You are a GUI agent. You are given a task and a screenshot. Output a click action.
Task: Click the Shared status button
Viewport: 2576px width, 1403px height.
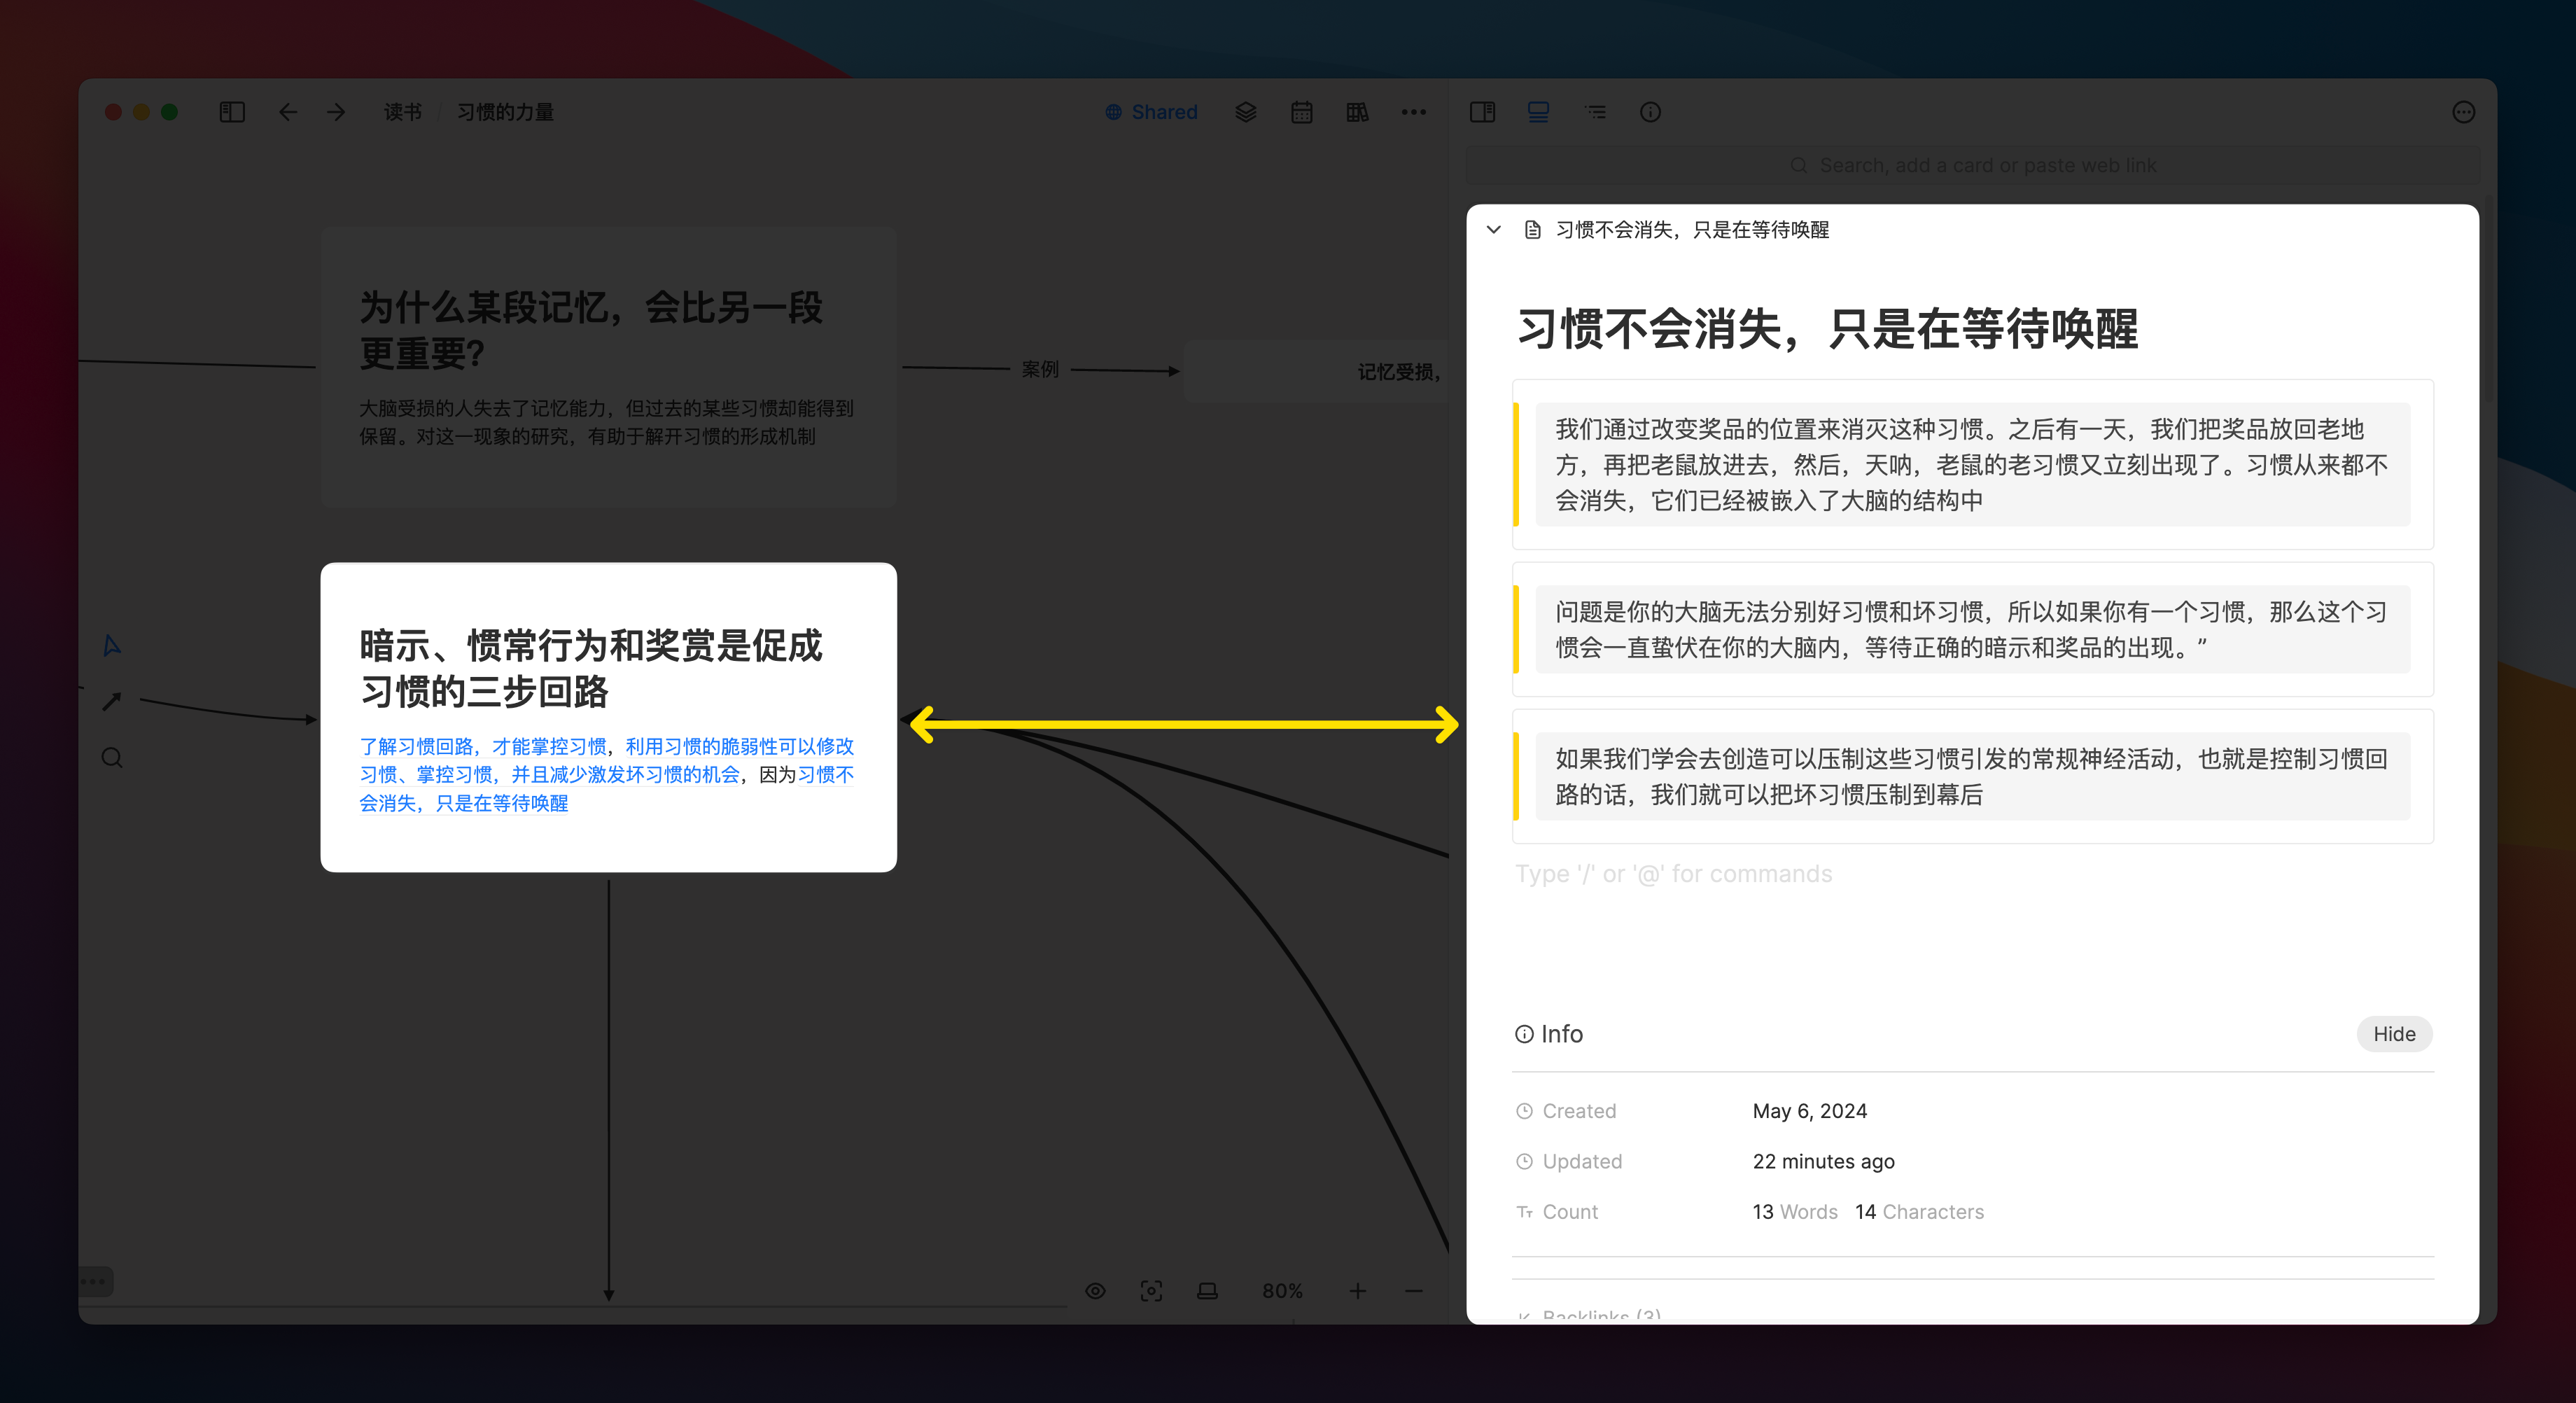click(1151, 112)
